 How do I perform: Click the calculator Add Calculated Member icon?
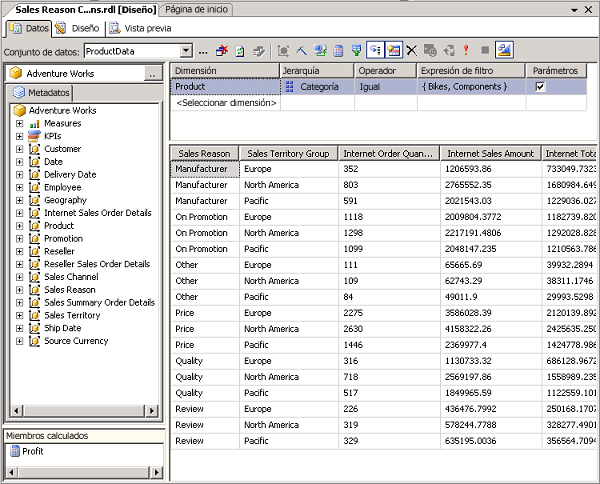pos(338,50)
